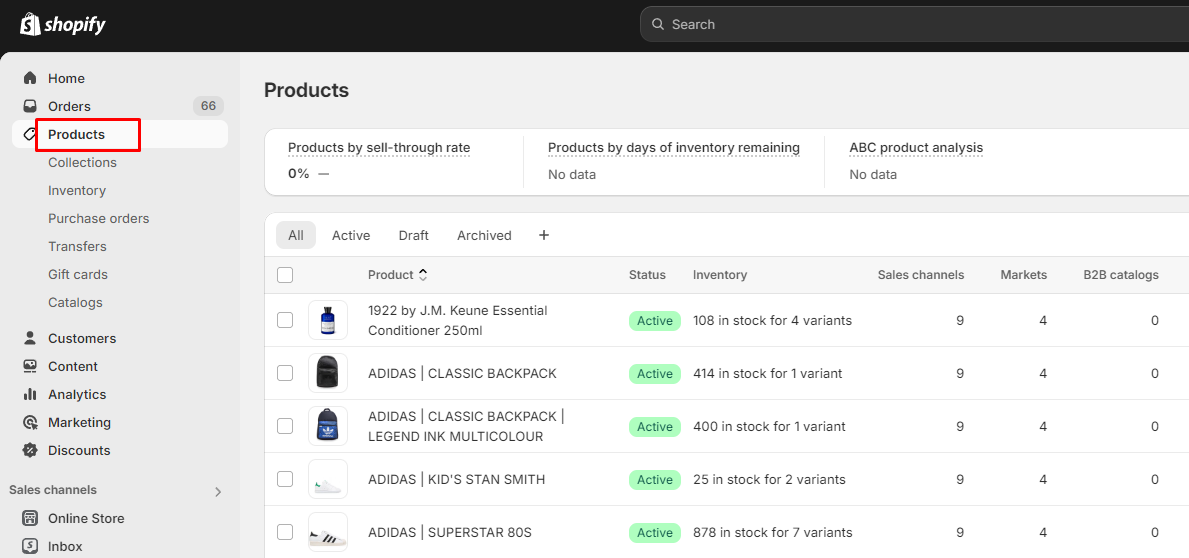Click the Products tag icon
Screen dimensions: 1189x558
click(30, 134)
